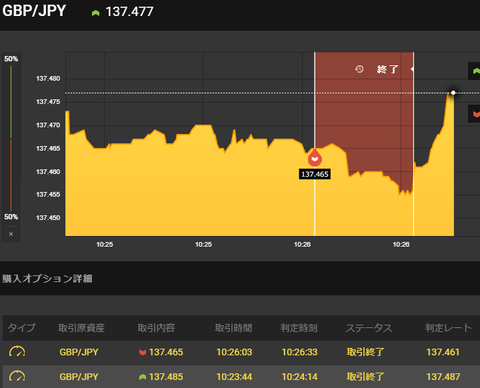Click the gauge icon in second trade row
This screenshot has height=388, width=480.
tap(17, 377)
